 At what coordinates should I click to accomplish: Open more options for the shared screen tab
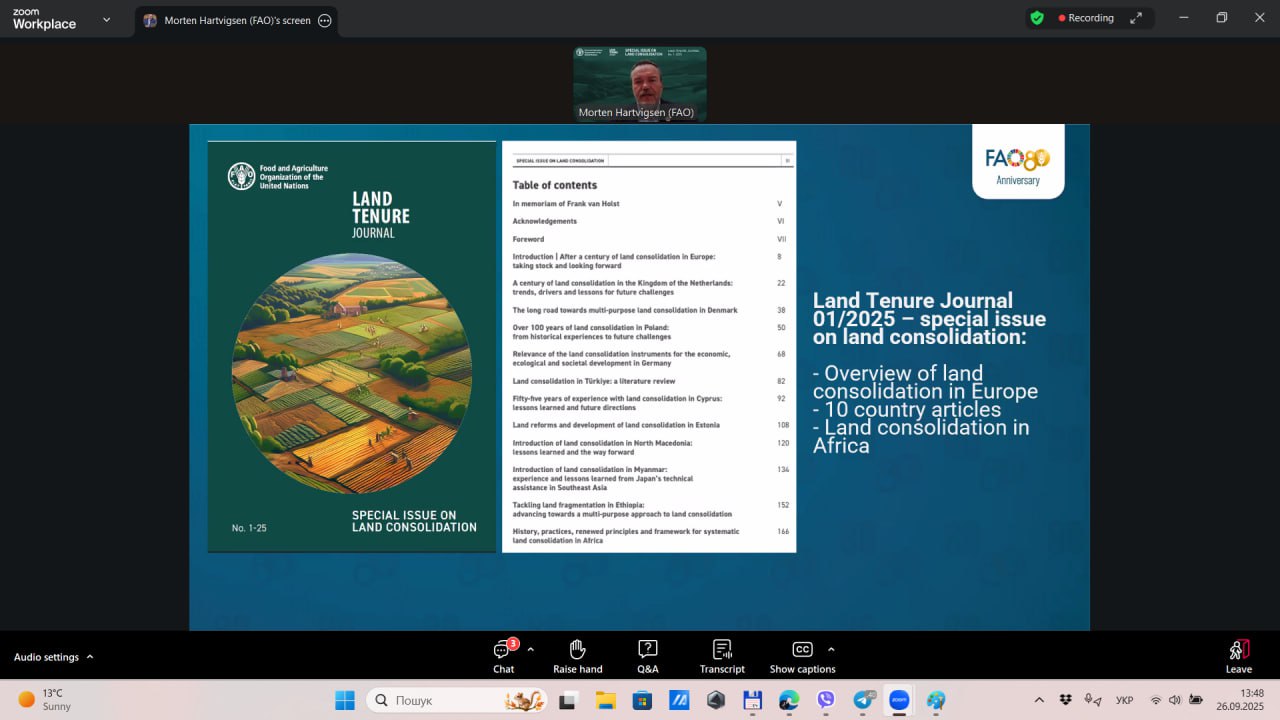pyautogui.click(x=324, y=21)
